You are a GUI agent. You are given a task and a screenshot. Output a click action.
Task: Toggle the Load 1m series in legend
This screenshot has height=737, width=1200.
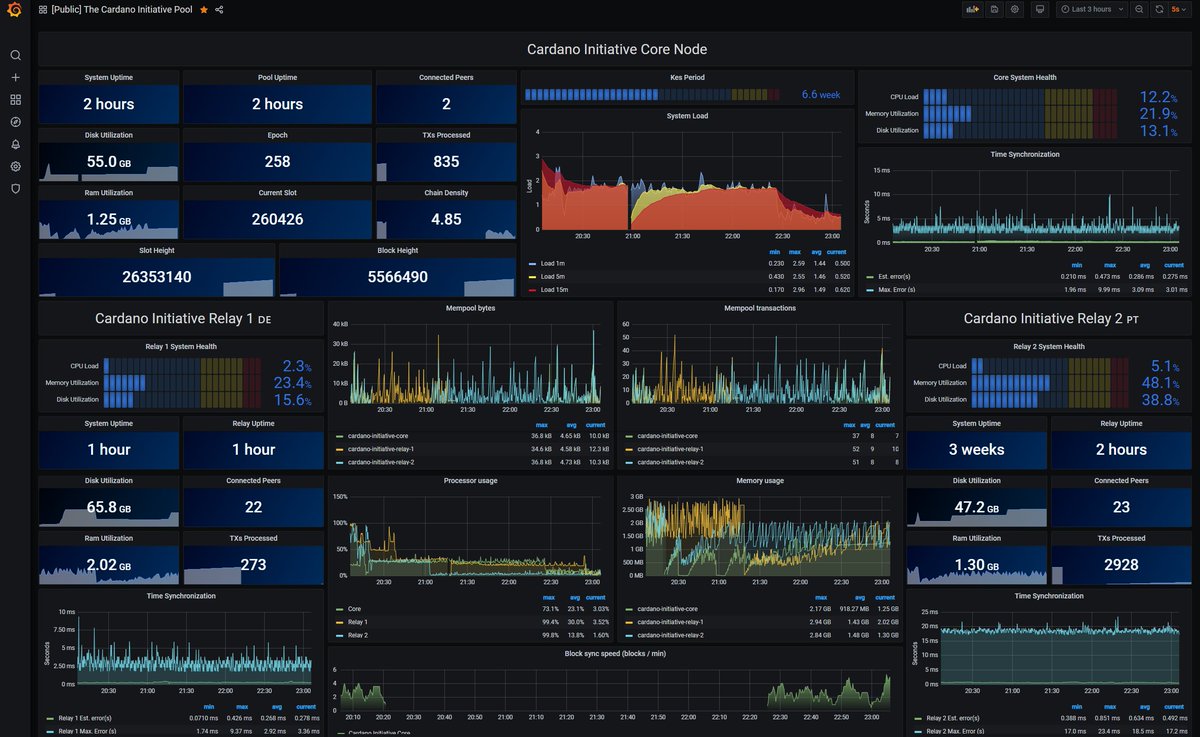click(x=551, y=264)
